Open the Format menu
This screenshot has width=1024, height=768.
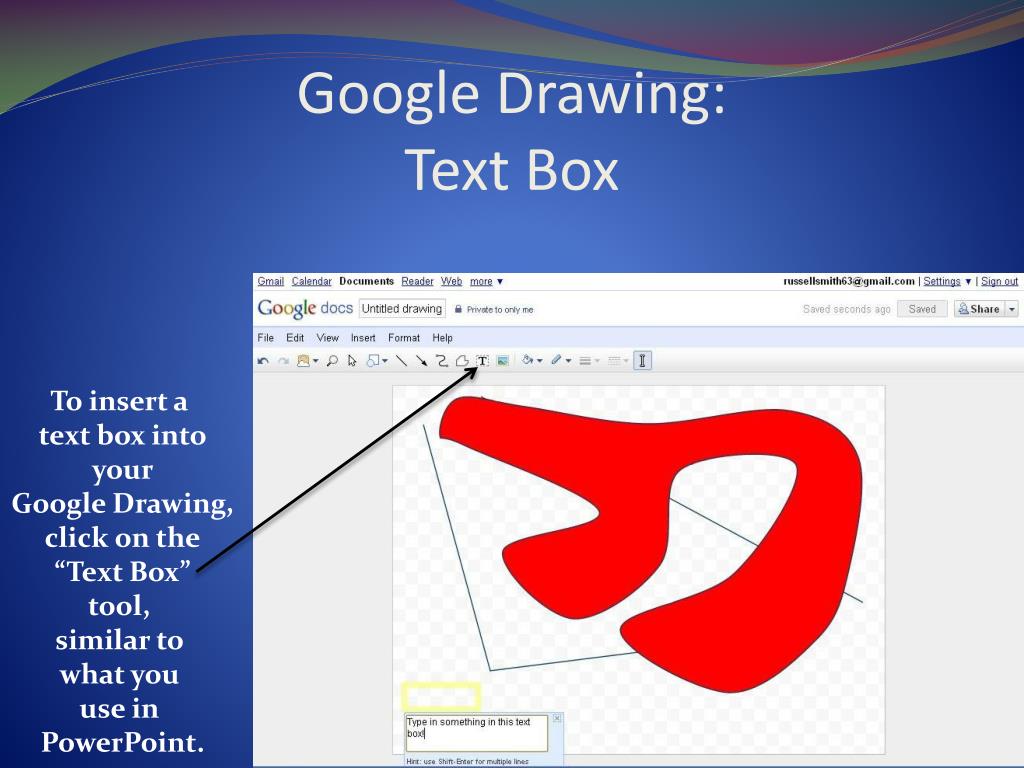coord(404,338)
